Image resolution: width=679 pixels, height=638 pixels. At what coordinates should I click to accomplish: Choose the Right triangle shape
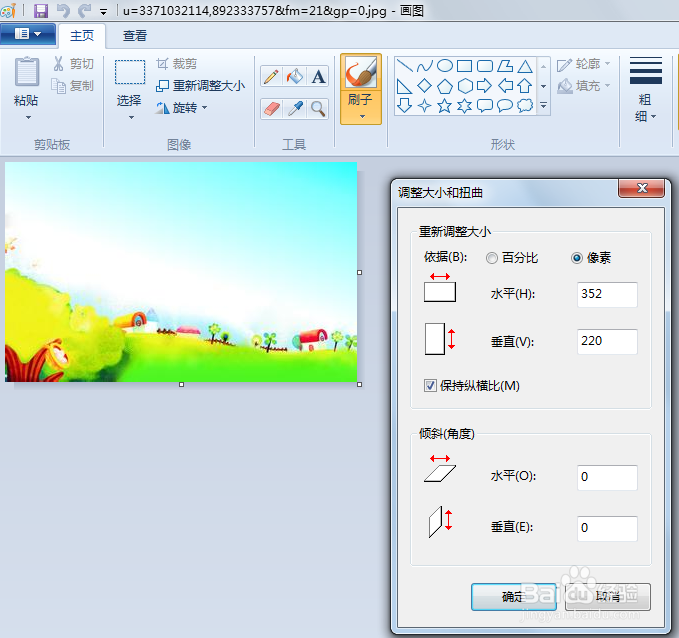[x=404, y=86]
